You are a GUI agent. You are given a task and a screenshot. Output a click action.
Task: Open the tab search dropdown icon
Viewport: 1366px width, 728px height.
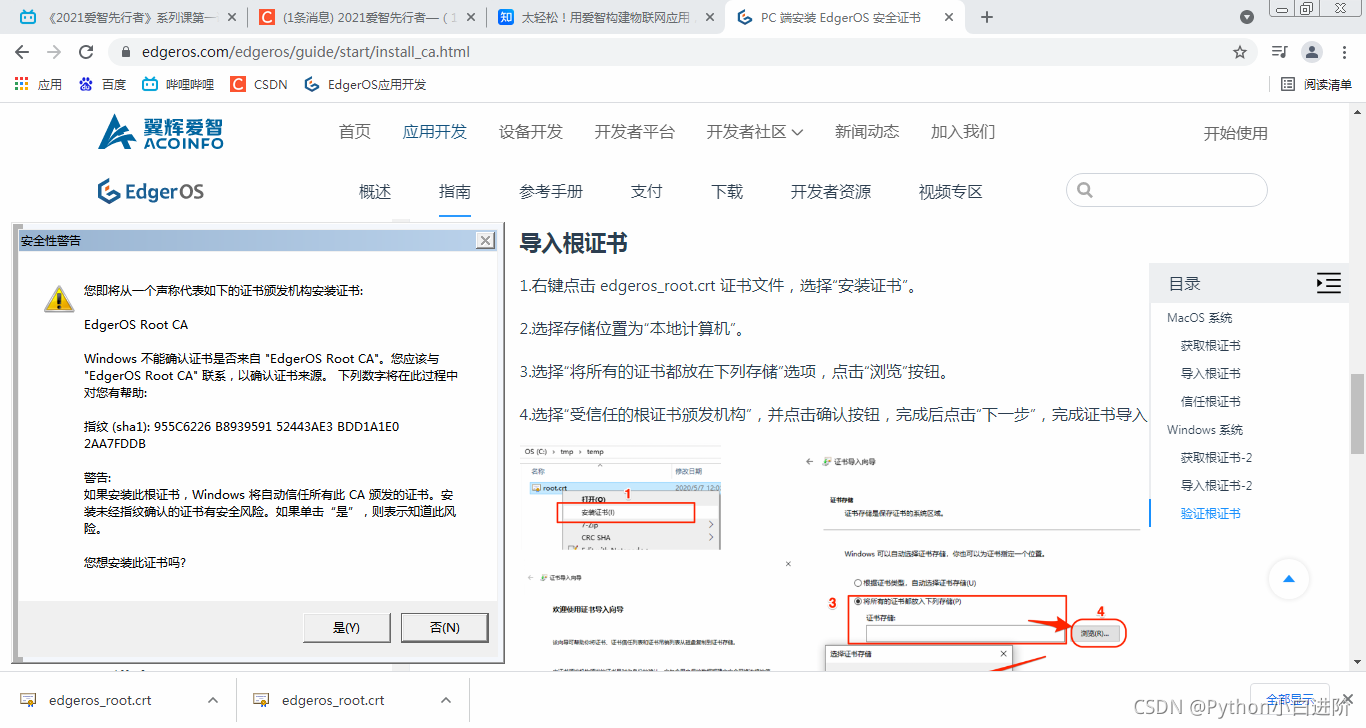[x=1247, y=17]
